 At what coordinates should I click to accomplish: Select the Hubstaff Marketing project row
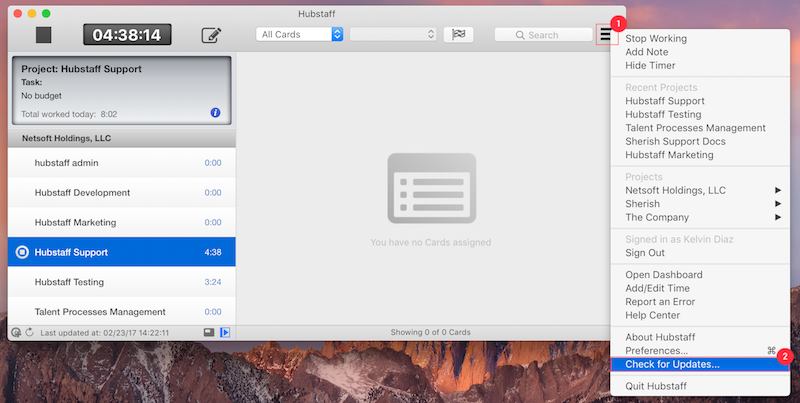click(x=121, y=222)
